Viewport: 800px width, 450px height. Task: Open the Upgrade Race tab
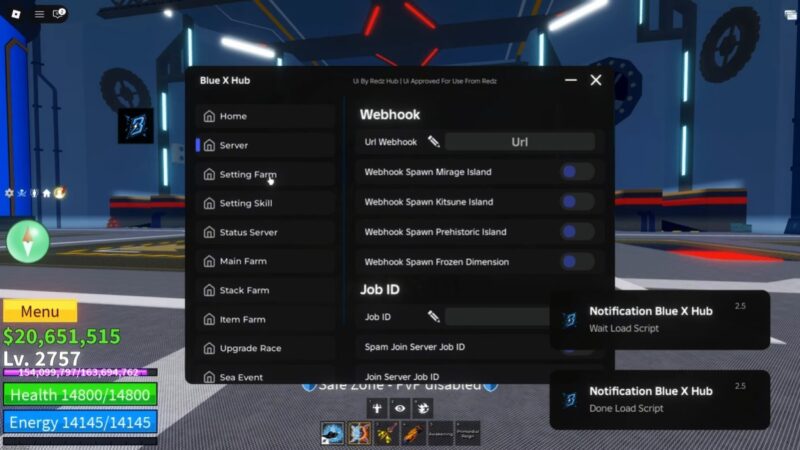tap(265, 348)
